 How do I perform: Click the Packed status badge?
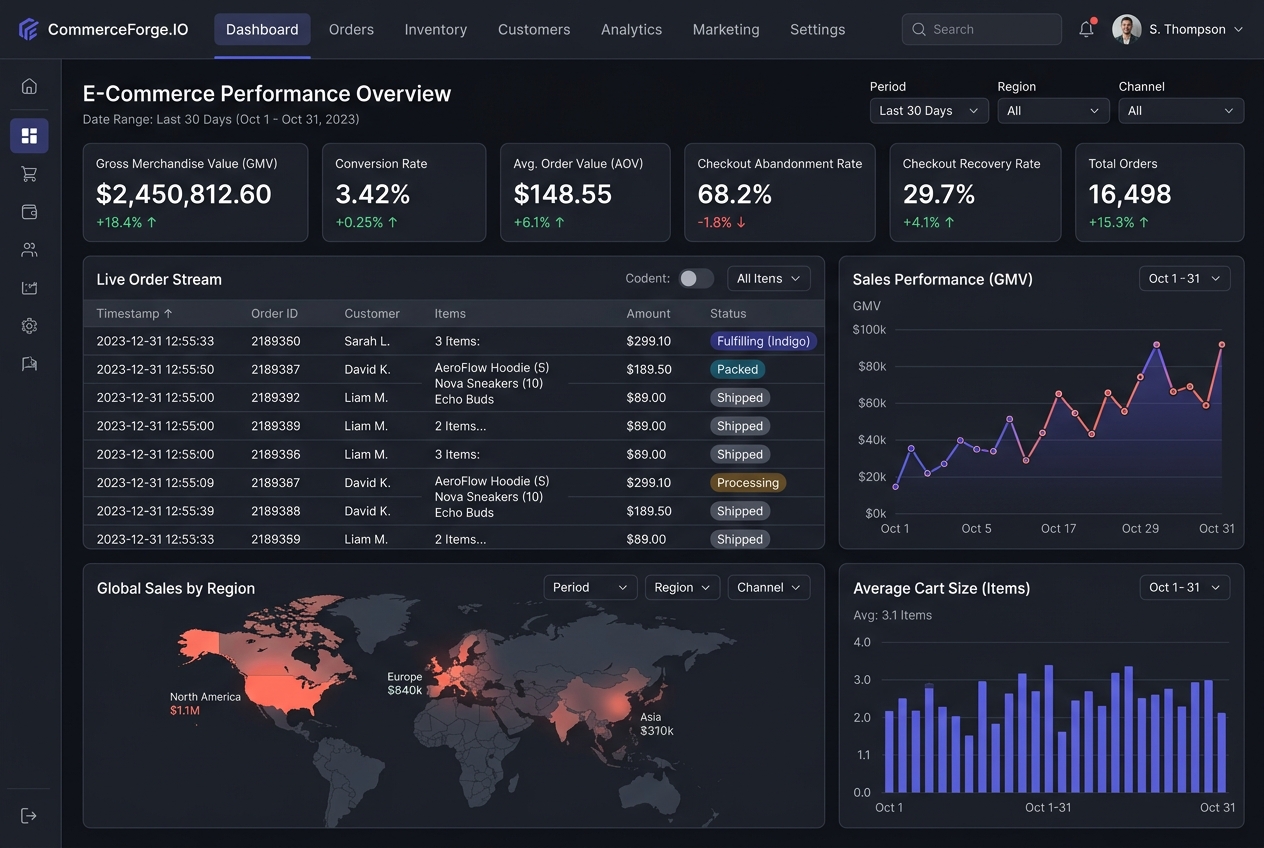point(737,369)
